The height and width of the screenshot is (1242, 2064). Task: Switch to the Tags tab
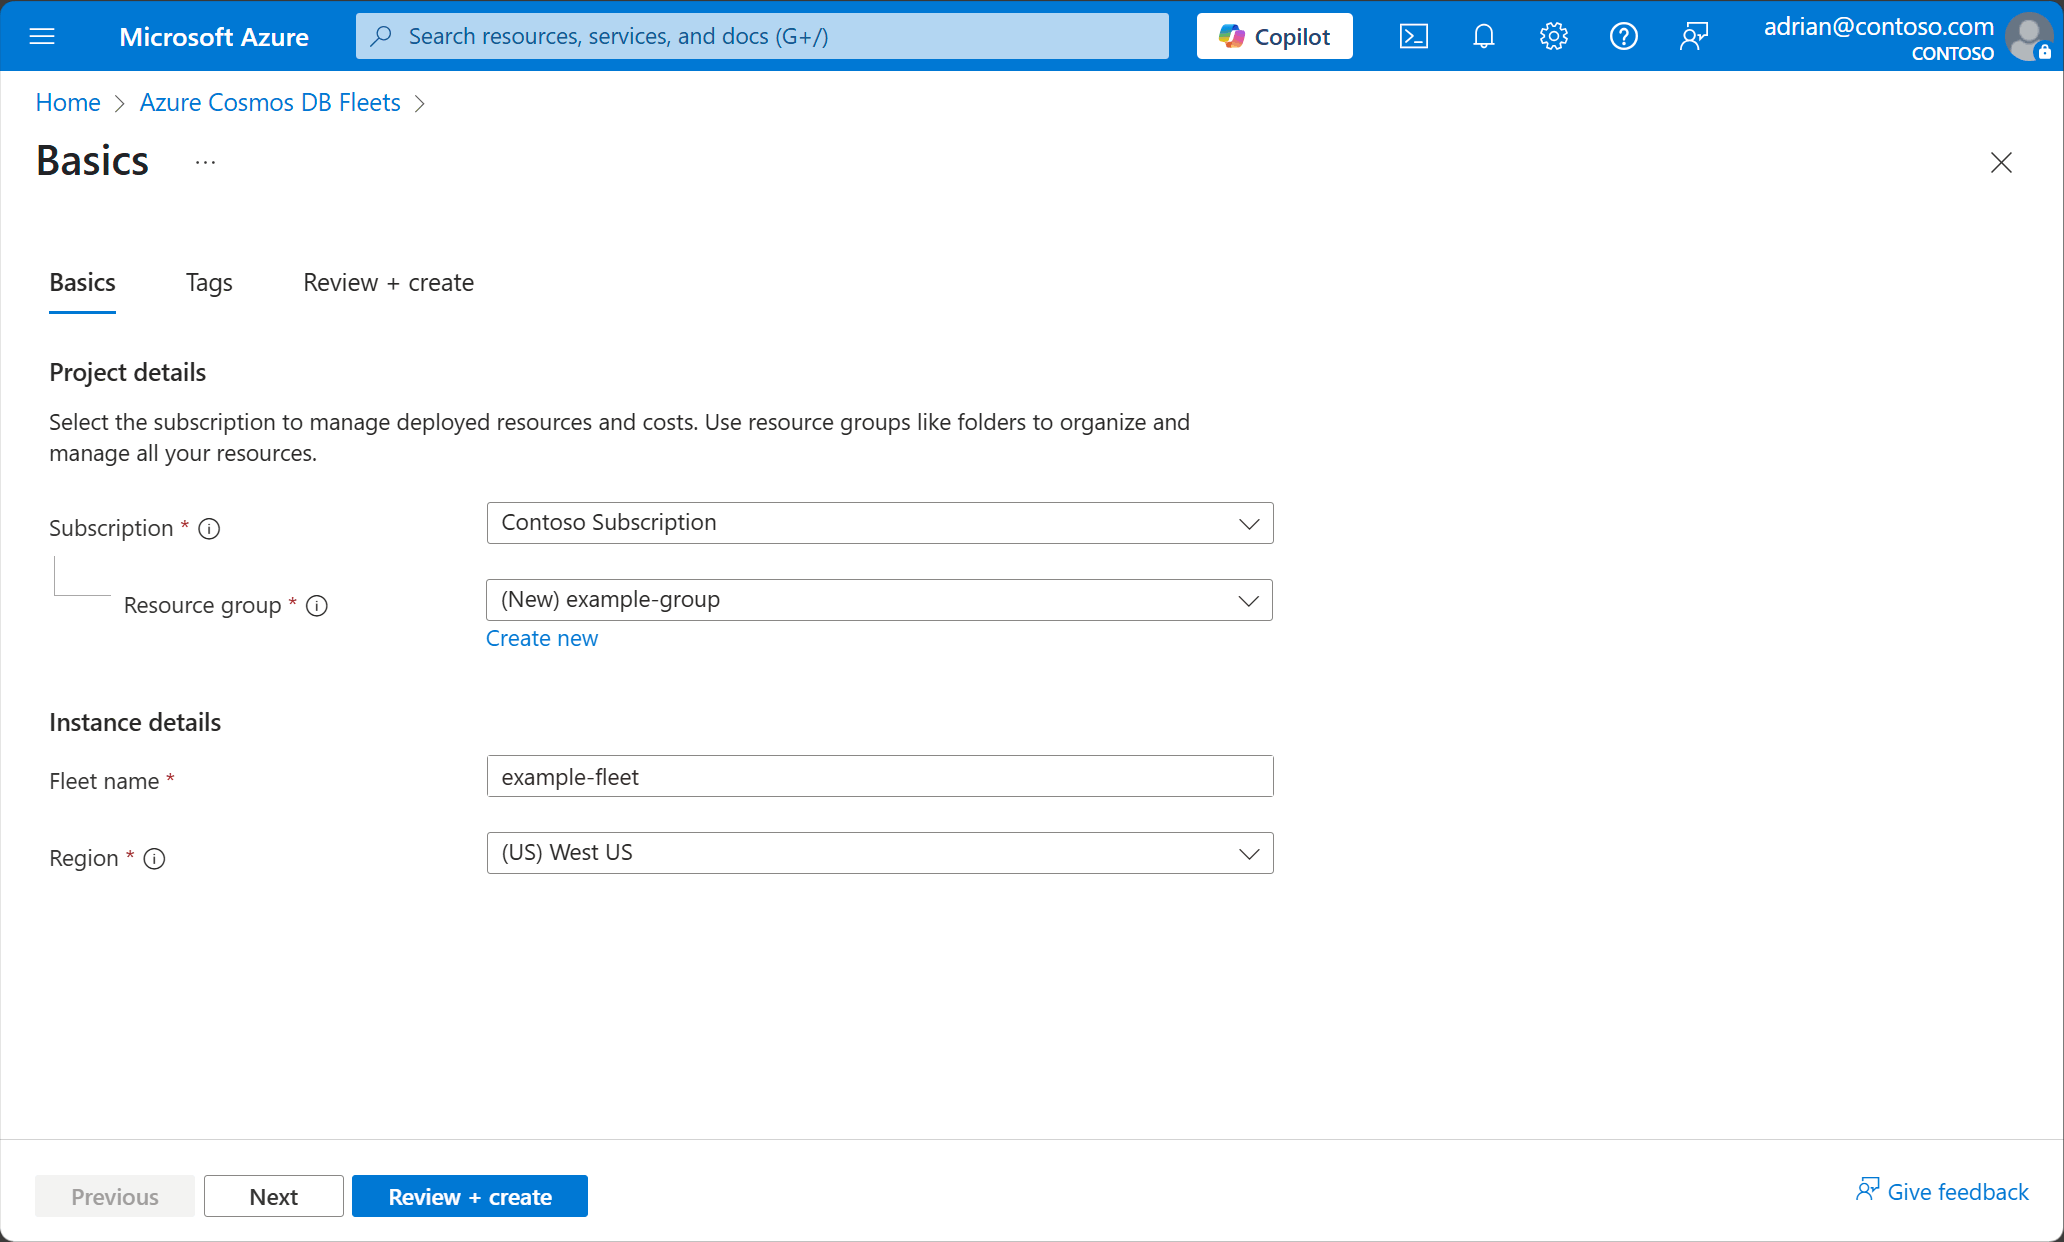208,283
